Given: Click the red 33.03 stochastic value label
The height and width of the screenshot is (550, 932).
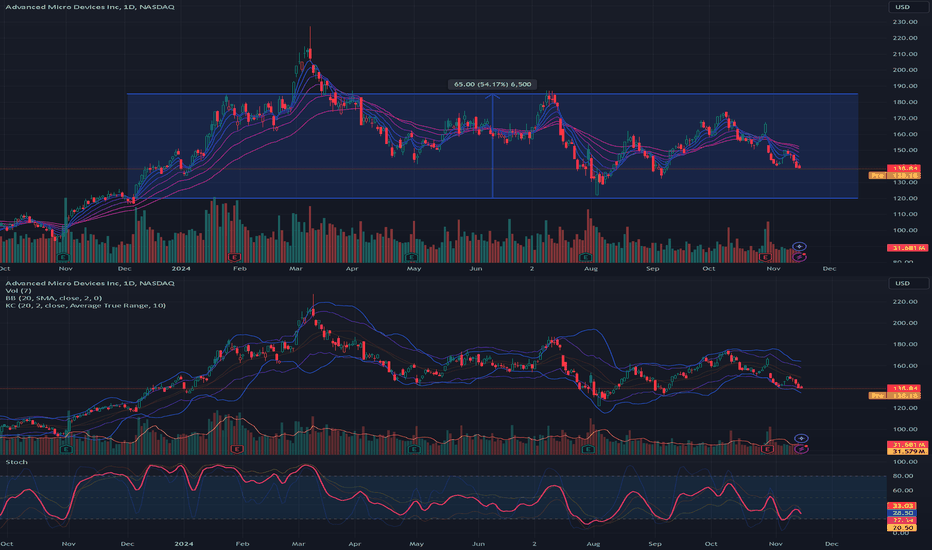Looking at the screenshot, I should (x=903, y=506).
